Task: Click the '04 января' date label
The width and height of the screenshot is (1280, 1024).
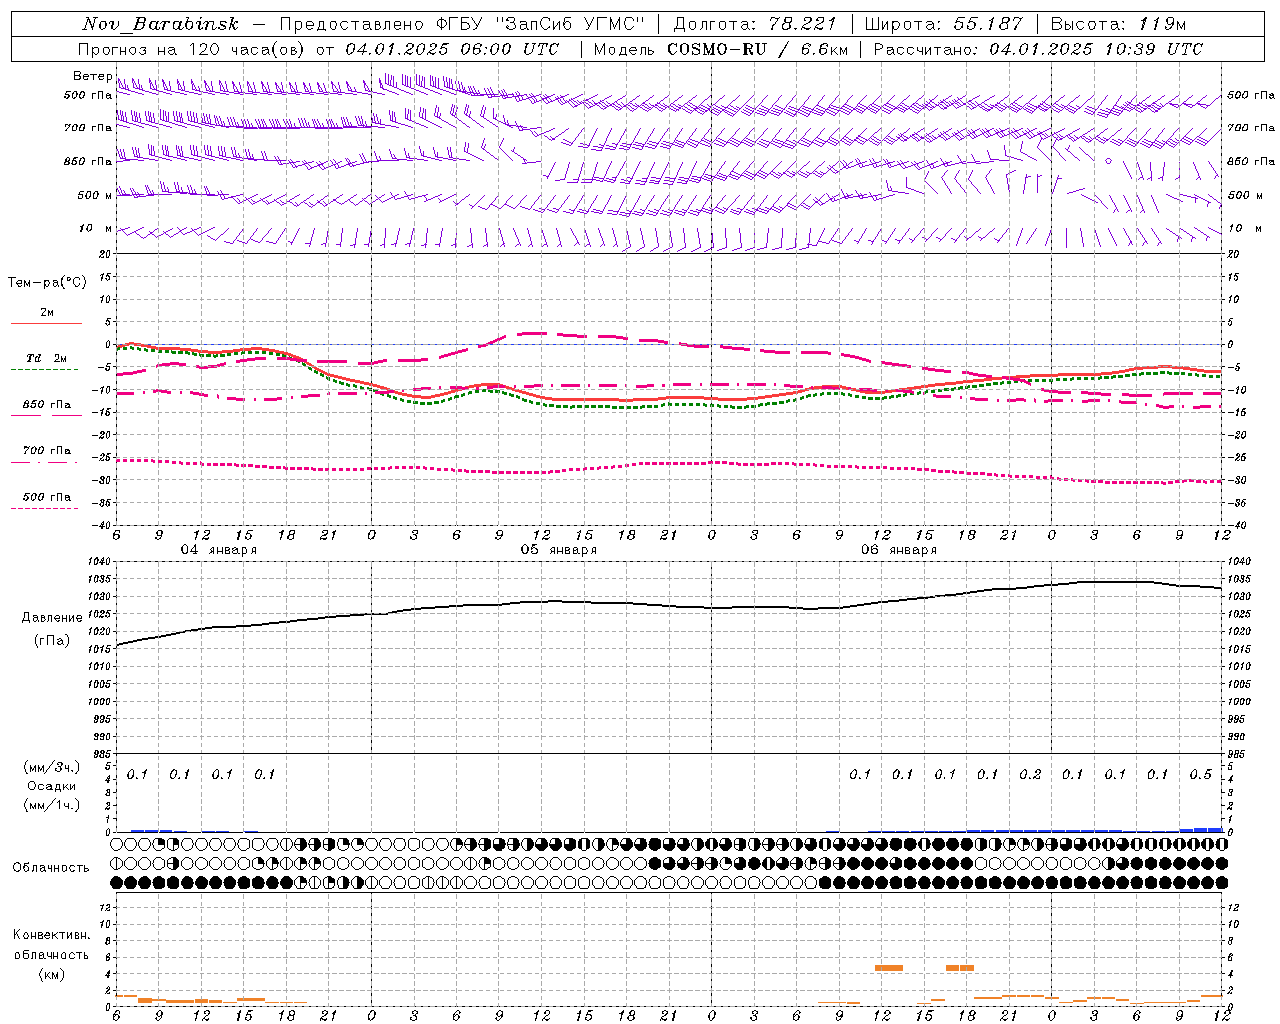Action: click(218, 550)
